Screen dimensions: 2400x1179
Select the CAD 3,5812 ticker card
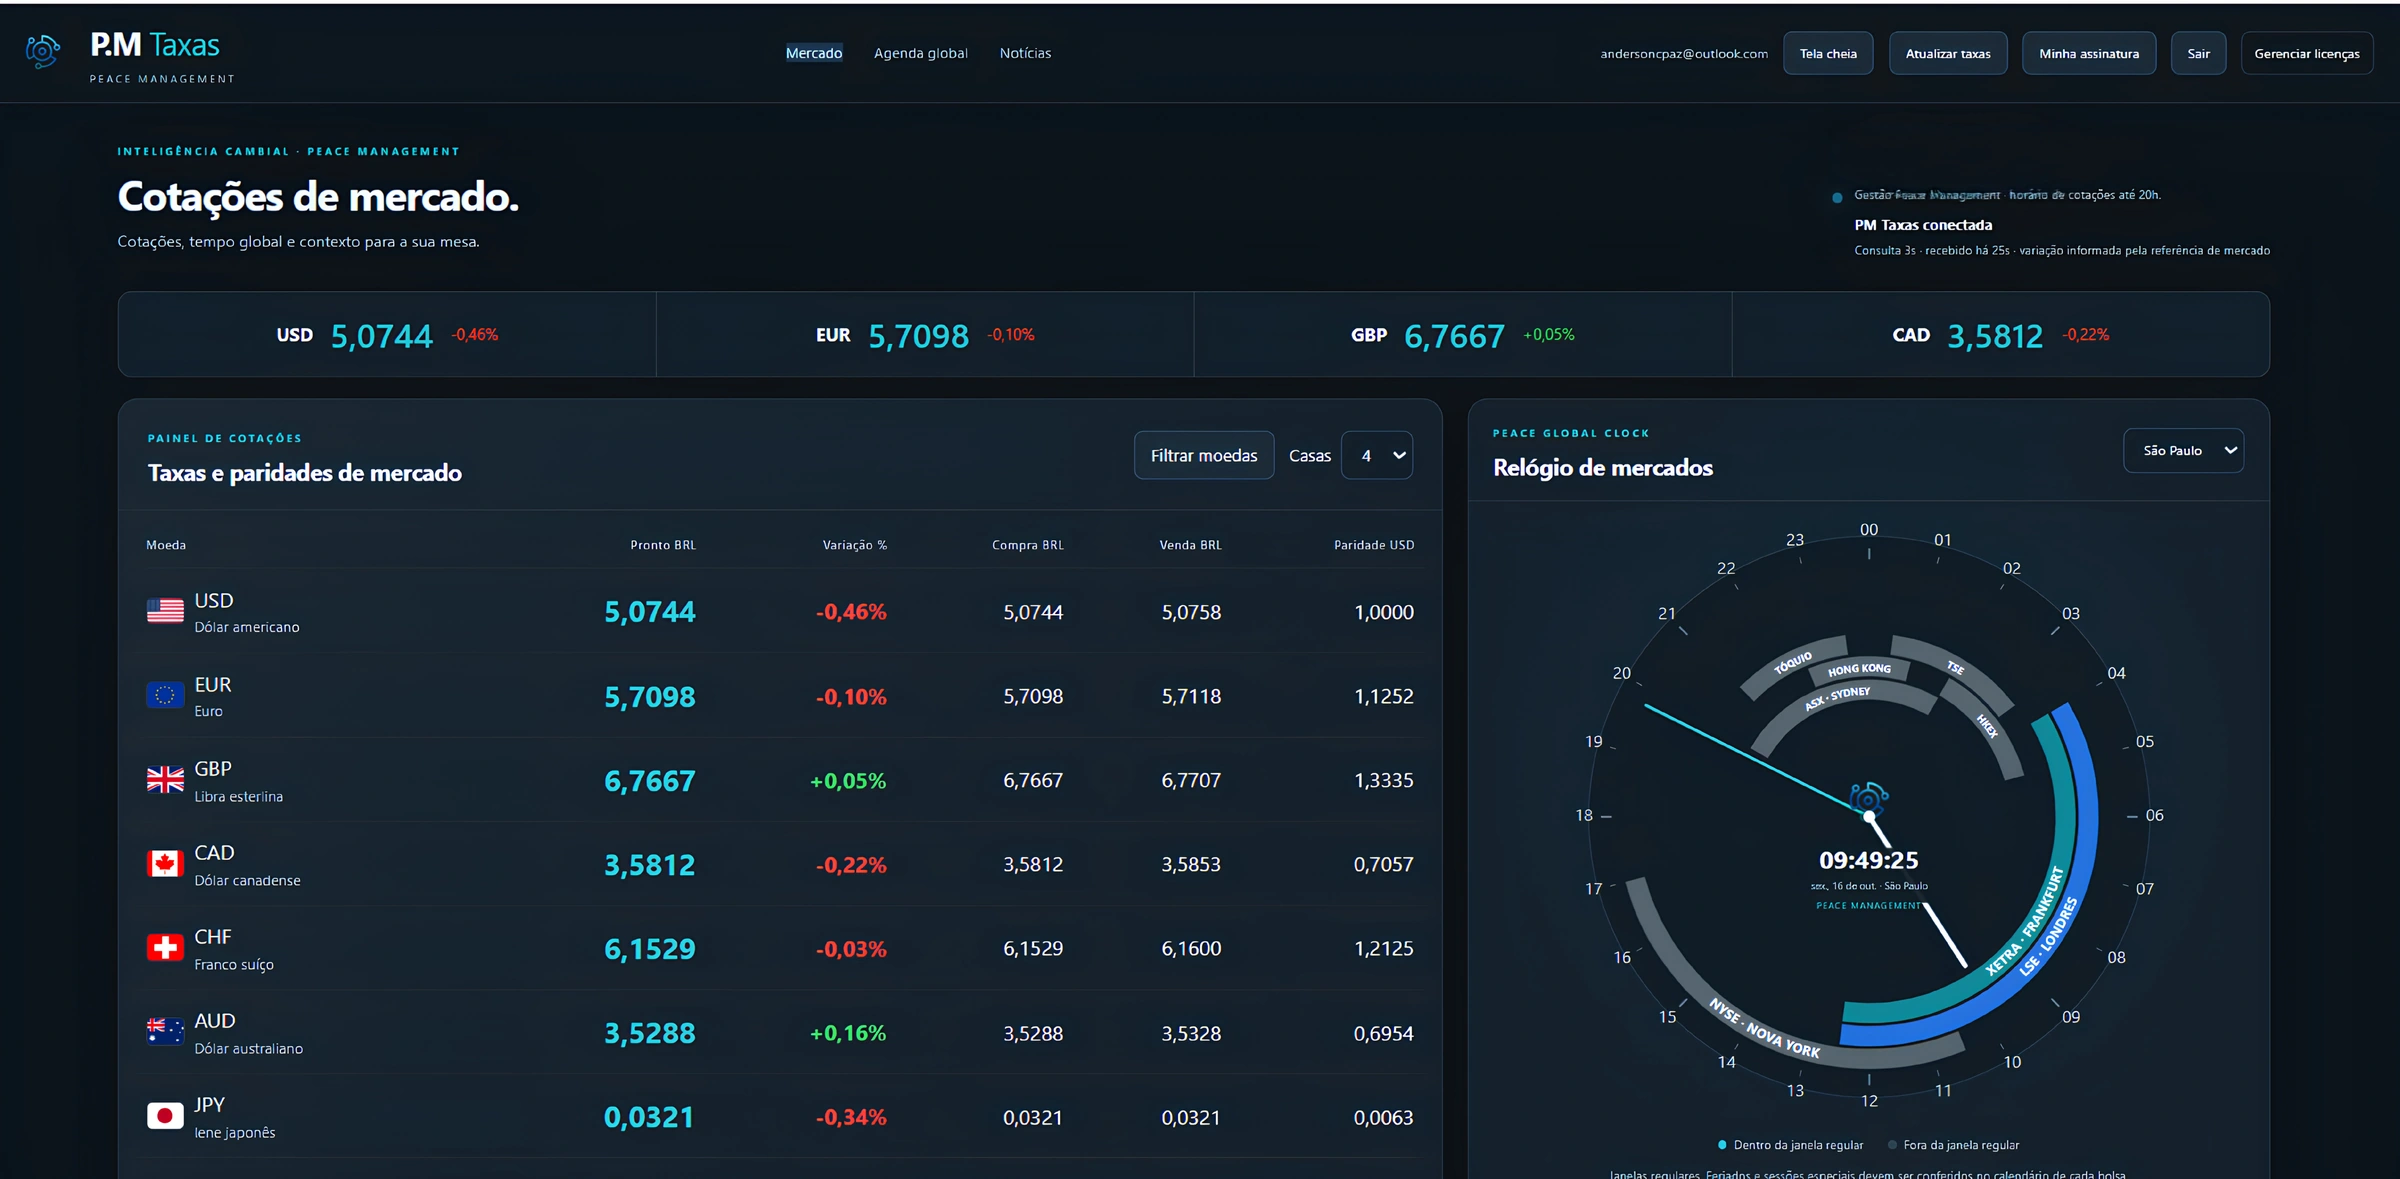(x=2001, y=335)
